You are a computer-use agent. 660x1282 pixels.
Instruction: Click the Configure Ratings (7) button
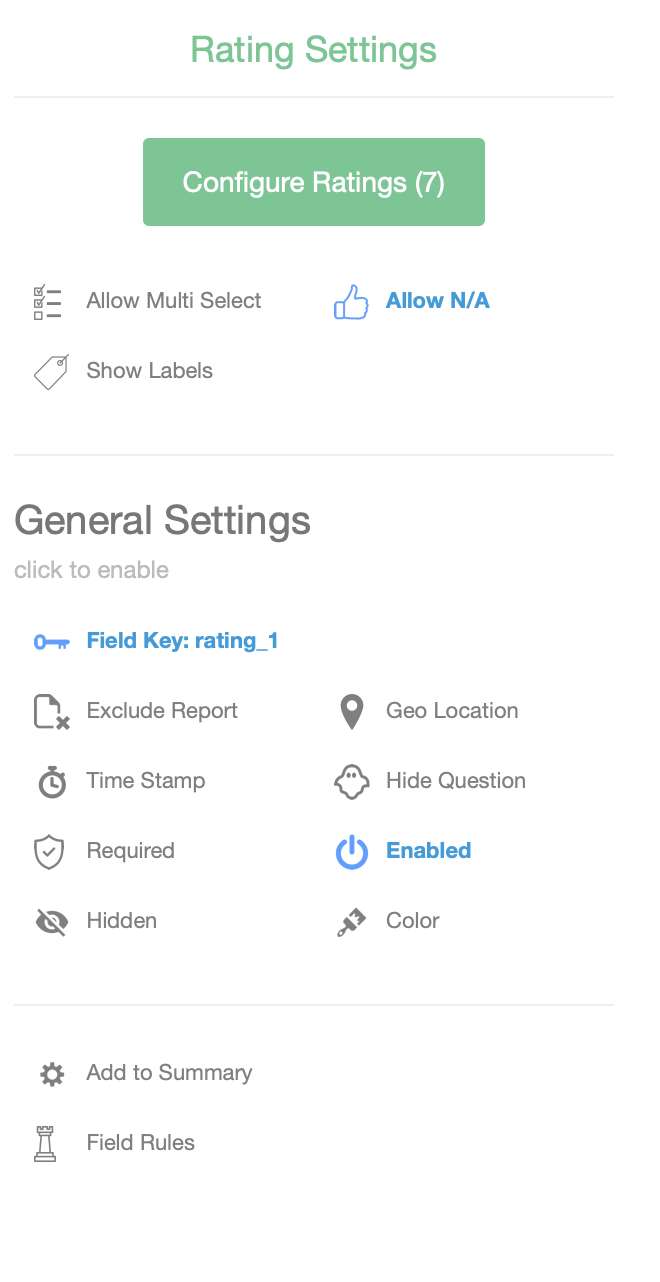313,182
